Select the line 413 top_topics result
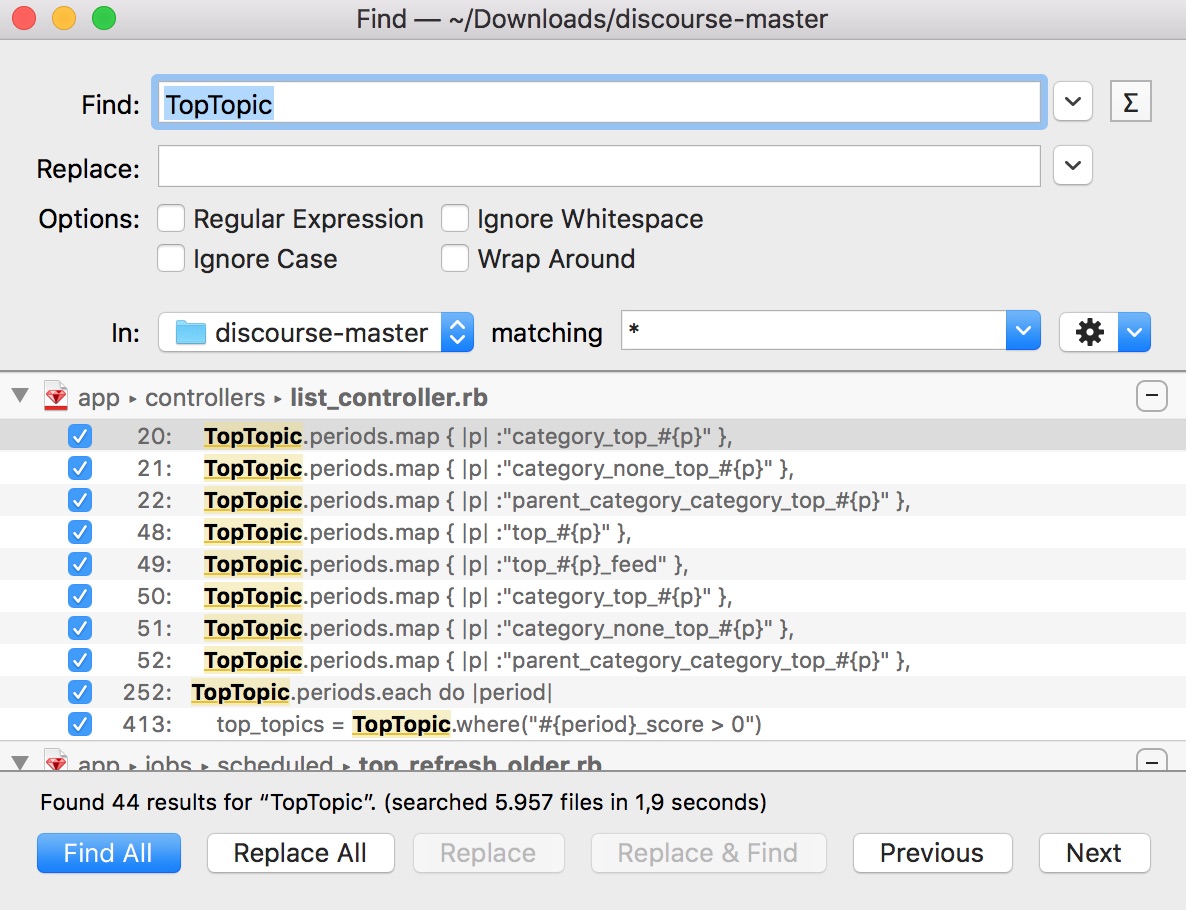Screen dimensions: 1186x910 (488, 724)
